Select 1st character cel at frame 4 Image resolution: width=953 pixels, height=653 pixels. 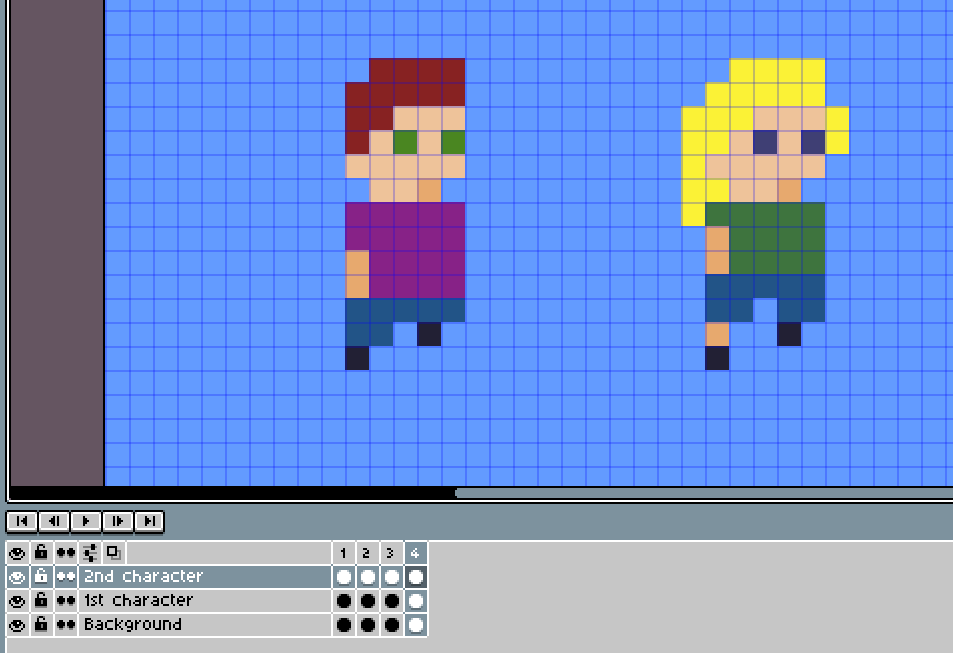416,601
